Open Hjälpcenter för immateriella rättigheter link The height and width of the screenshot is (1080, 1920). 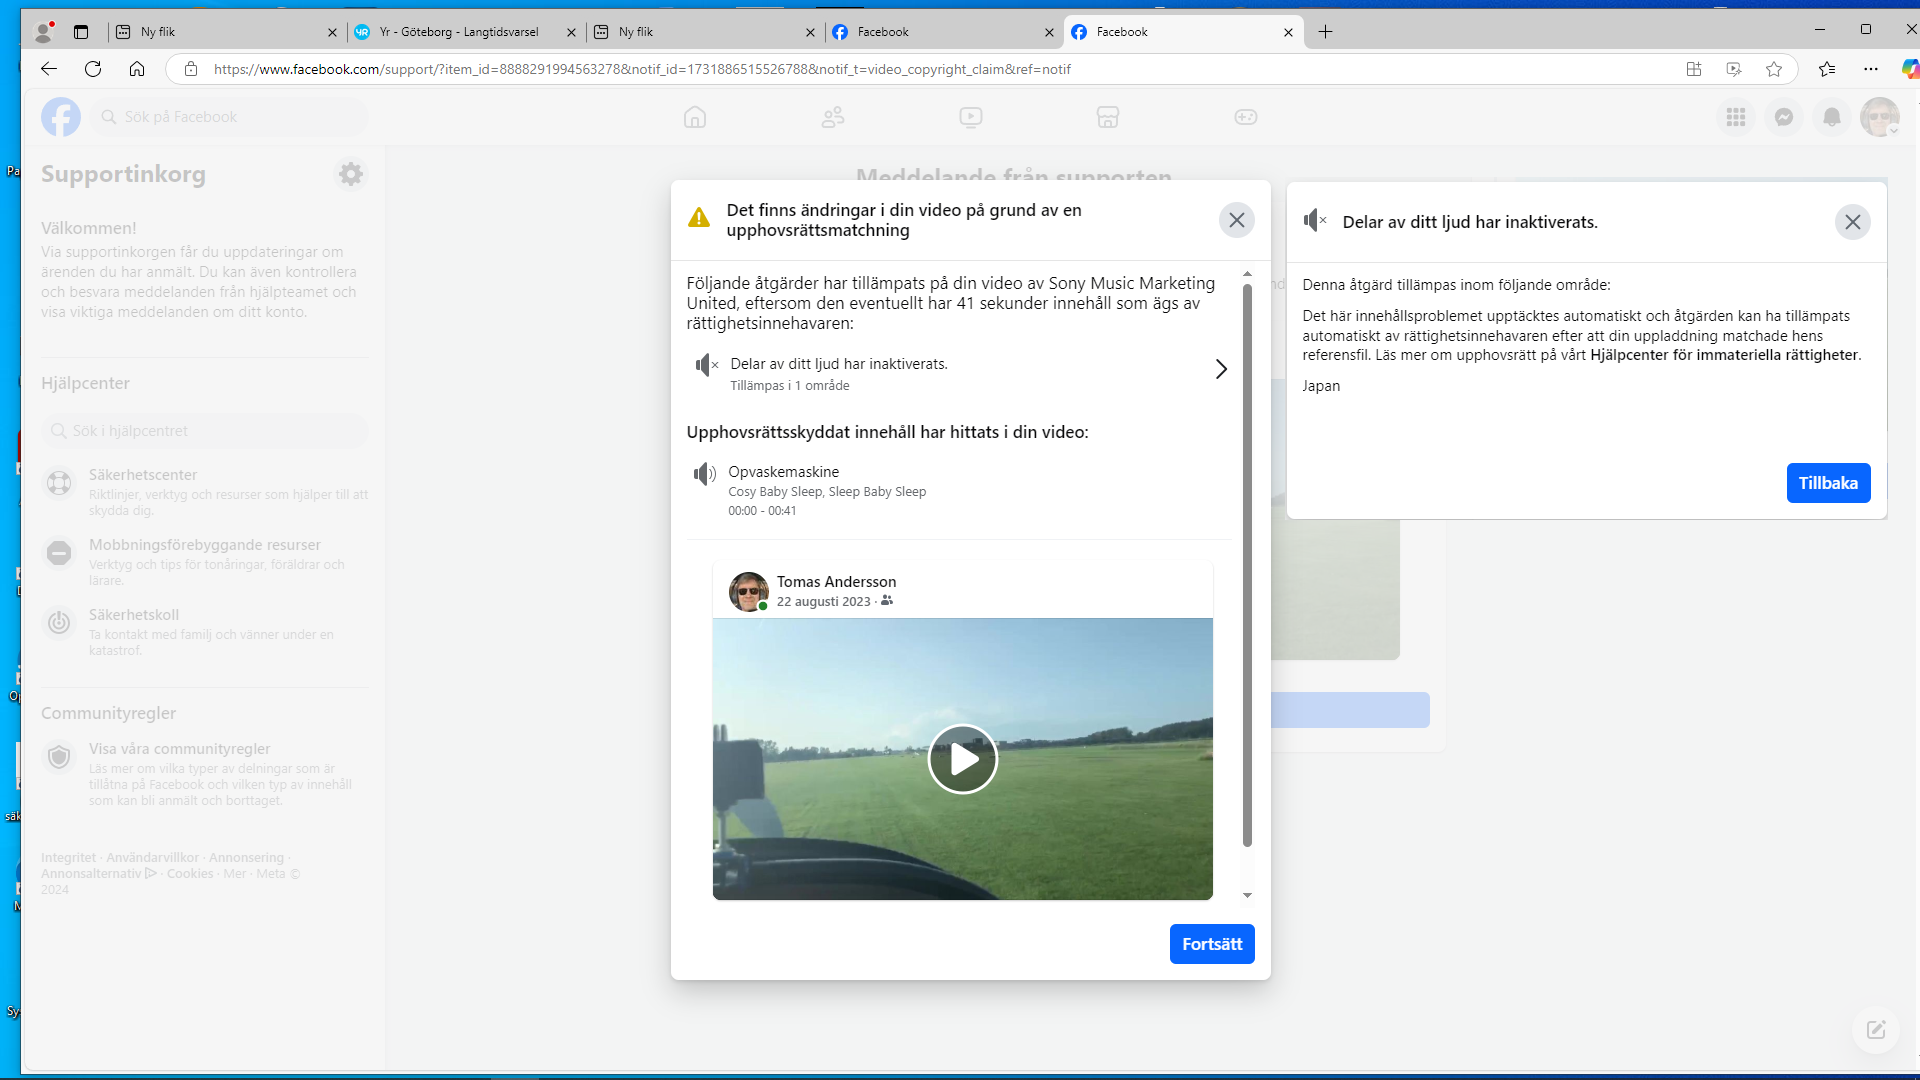(x=1724, y=355)
